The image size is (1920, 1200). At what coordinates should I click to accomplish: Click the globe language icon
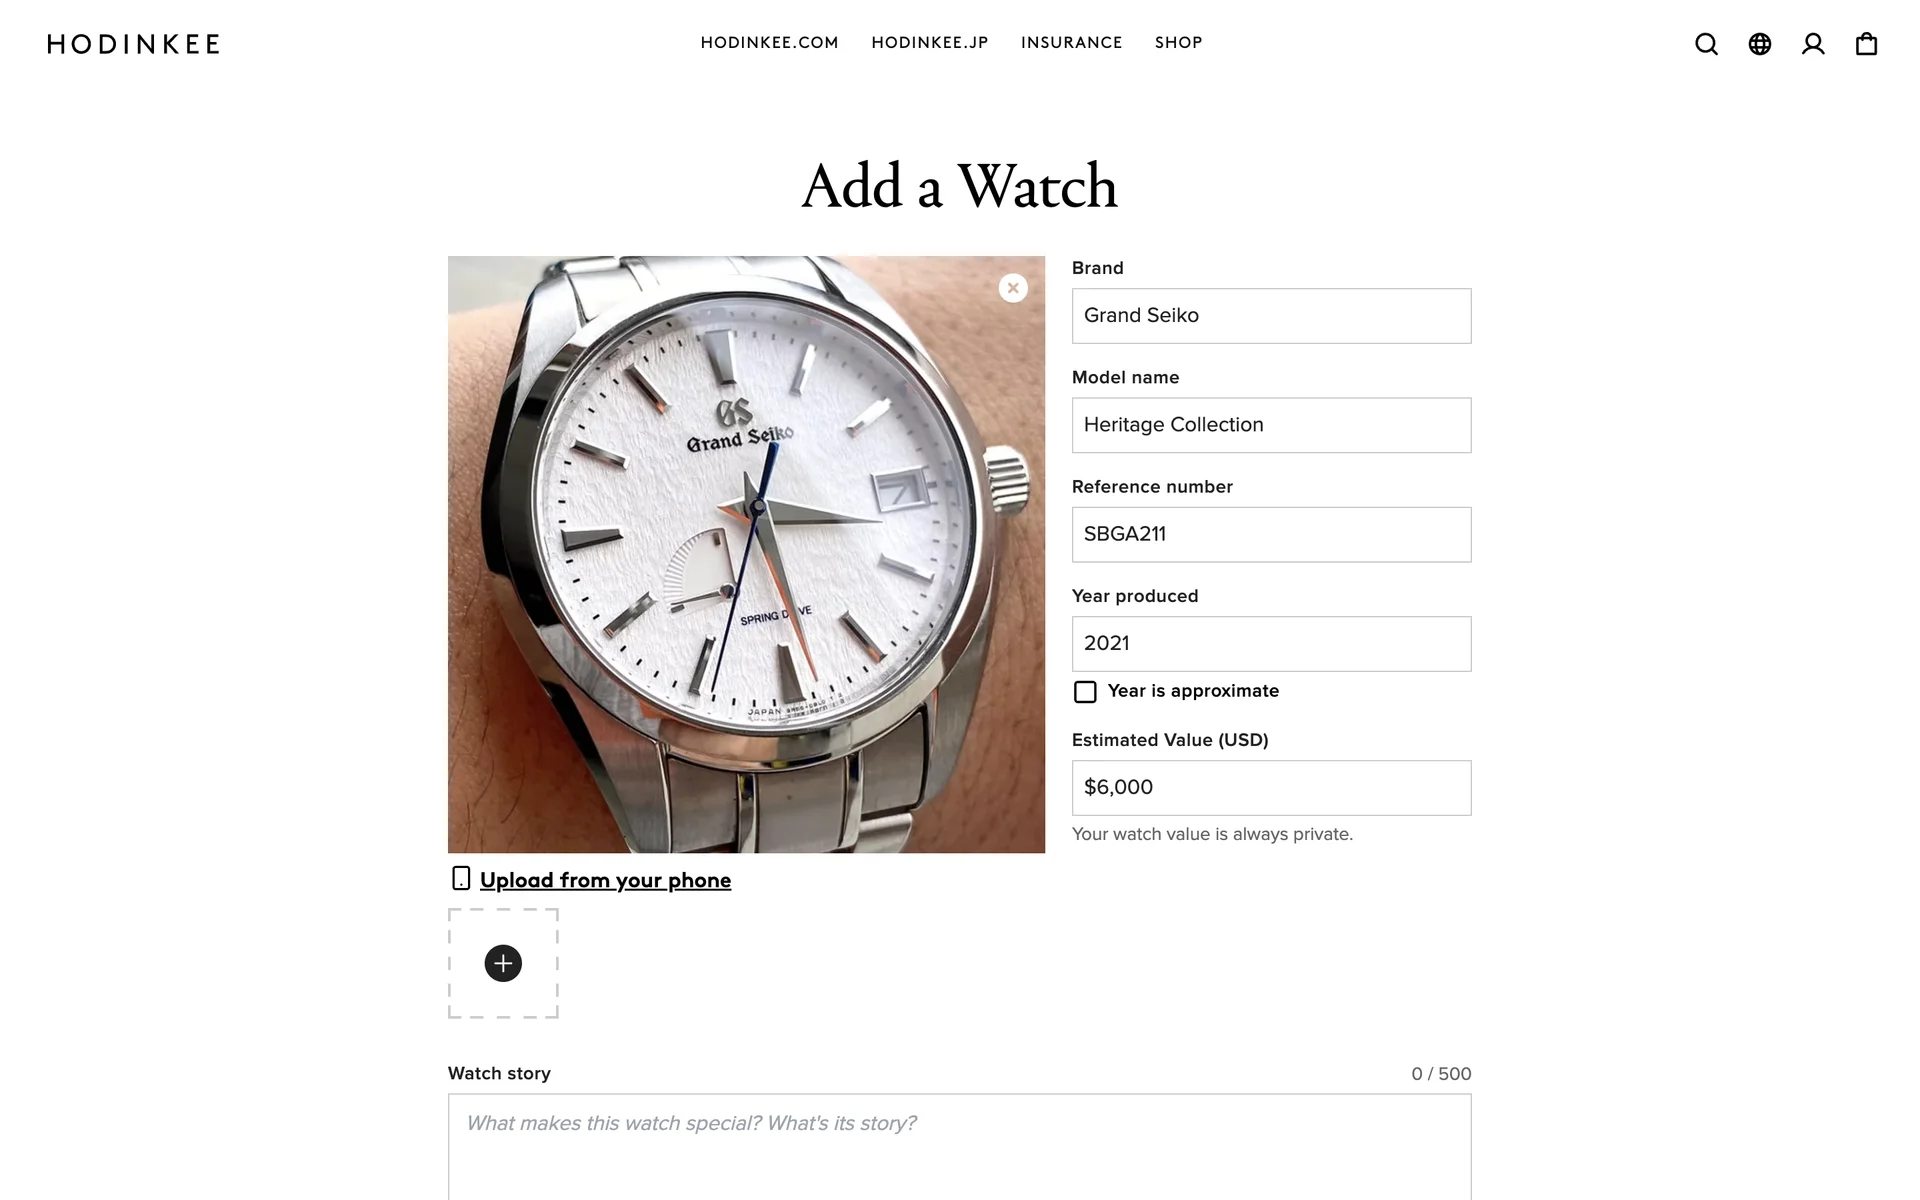pos(1759,44)
